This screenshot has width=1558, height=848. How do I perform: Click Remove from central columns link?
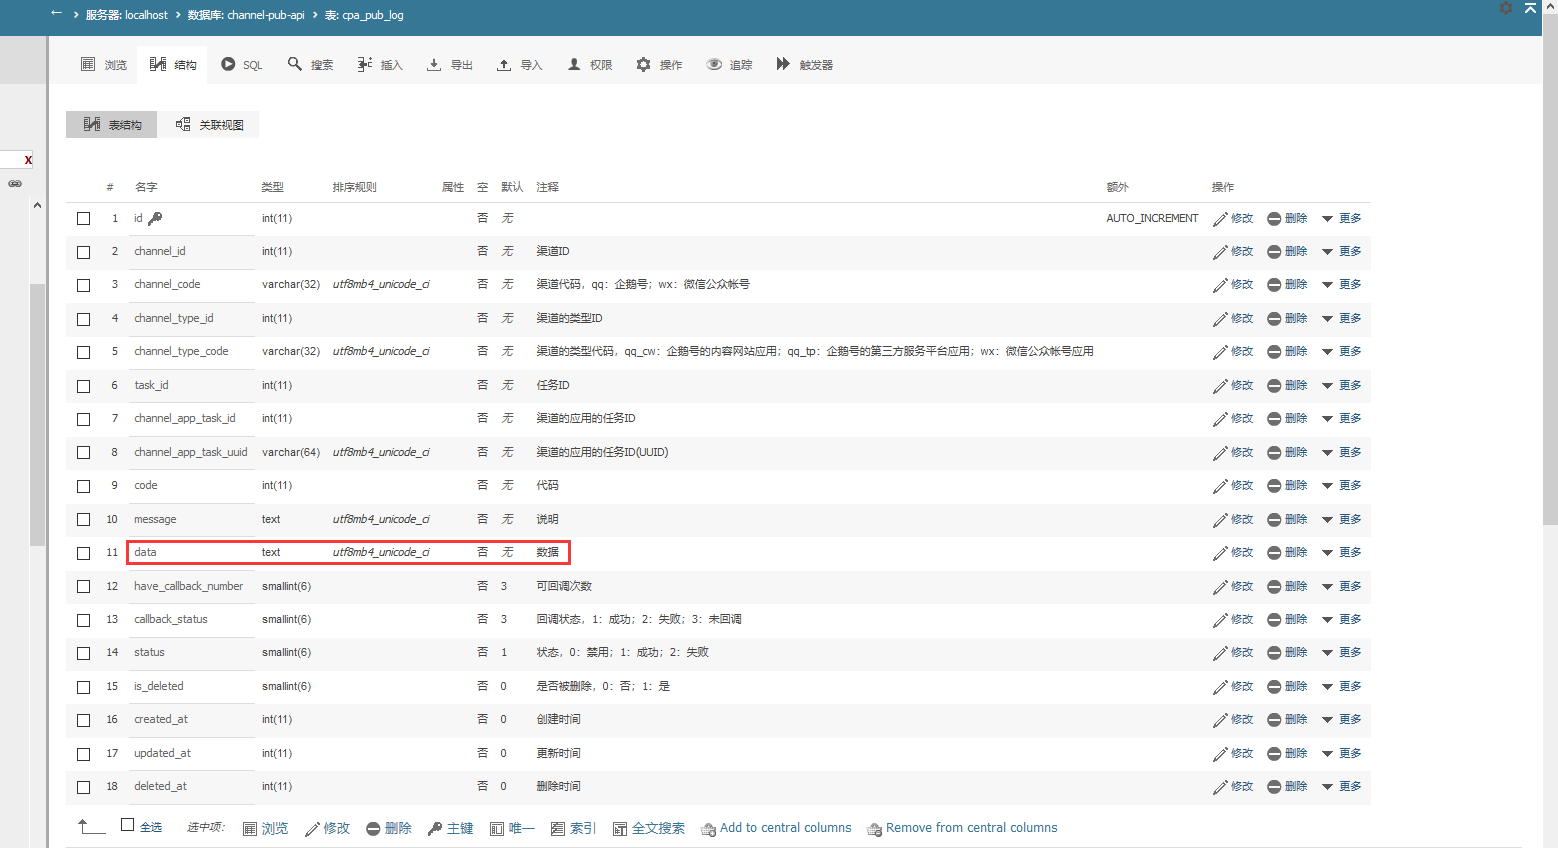(x=971, y=828)
